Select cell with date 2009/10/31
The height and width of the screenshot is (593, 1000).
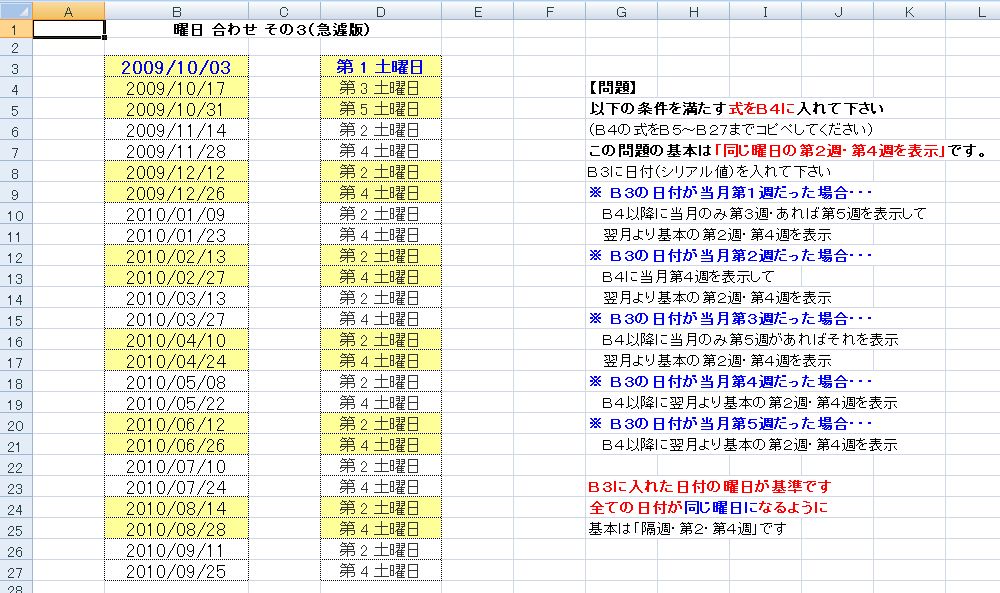pyautogui.click(x=177, y=110)
